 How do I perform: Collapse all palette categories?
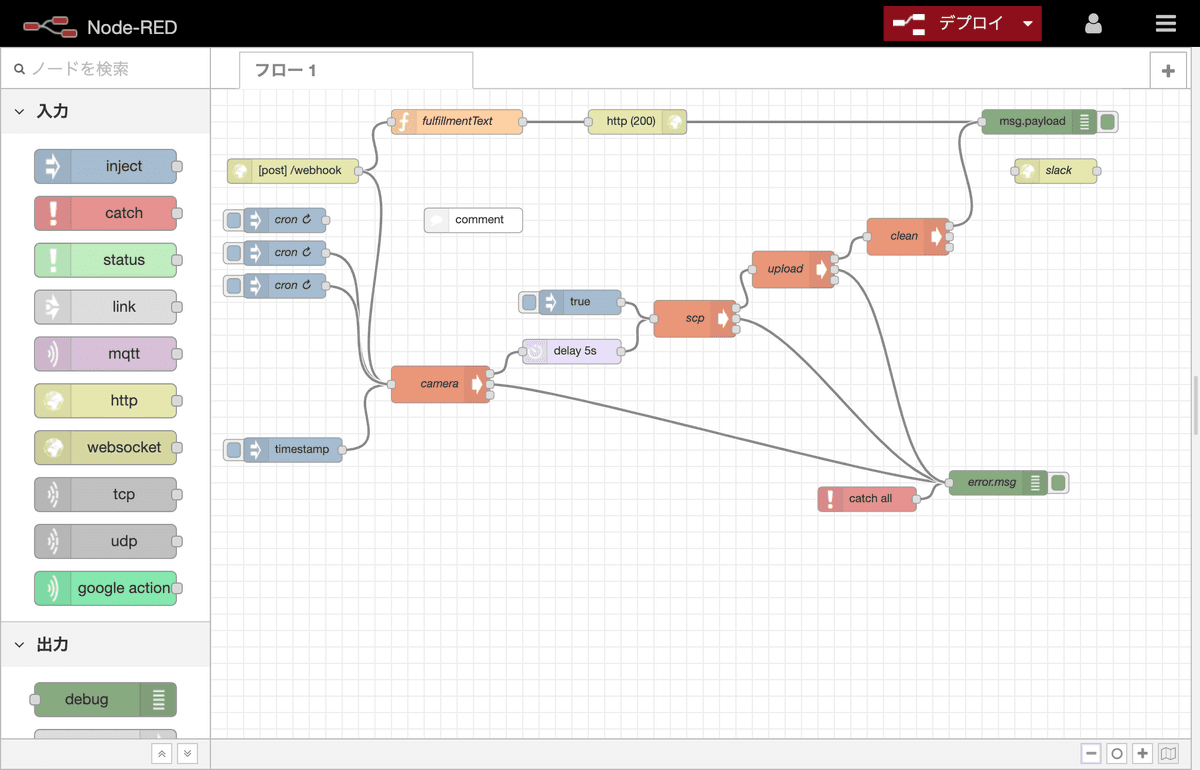(x=162, y=754)
